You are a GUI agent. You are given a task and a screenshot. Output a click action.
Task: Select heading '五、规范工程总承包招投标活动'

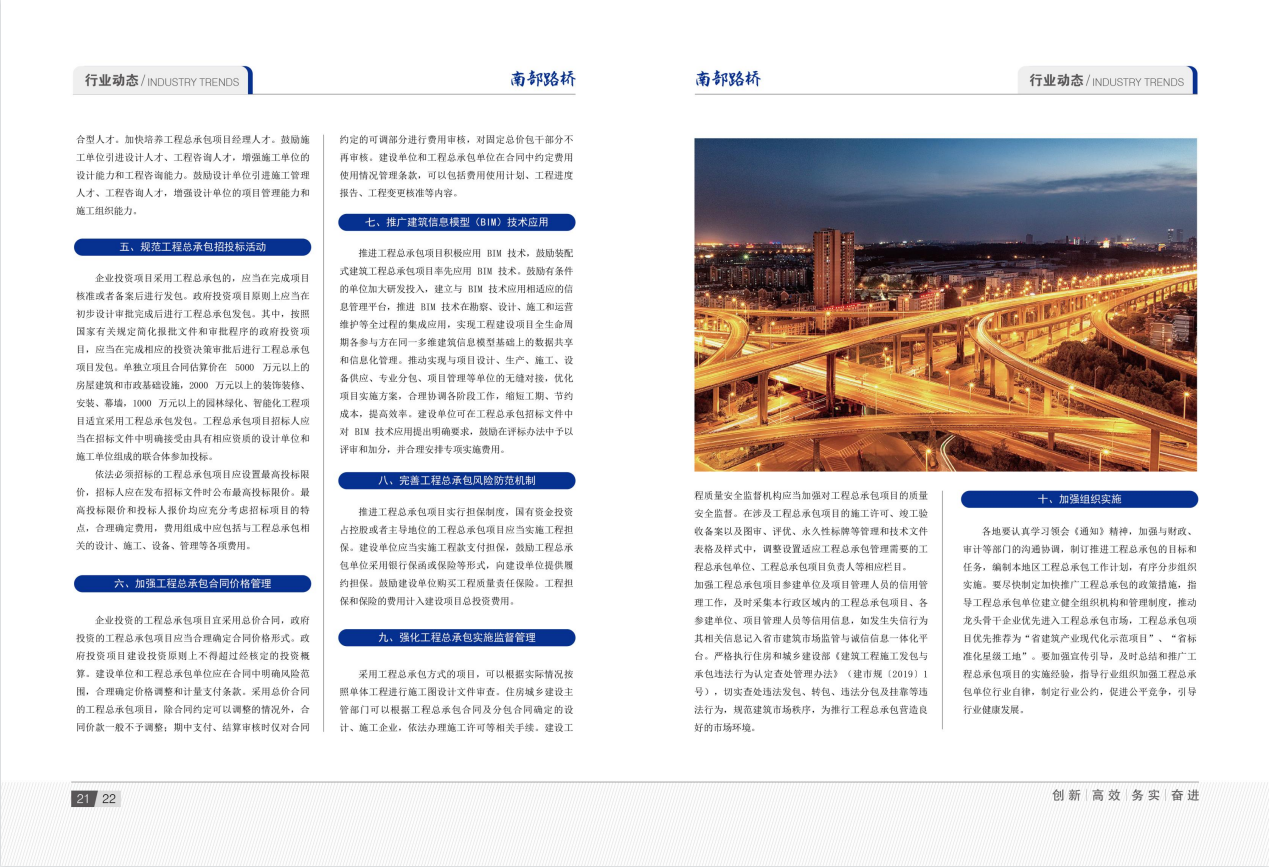pyautogui.click(x=192, y=247)
